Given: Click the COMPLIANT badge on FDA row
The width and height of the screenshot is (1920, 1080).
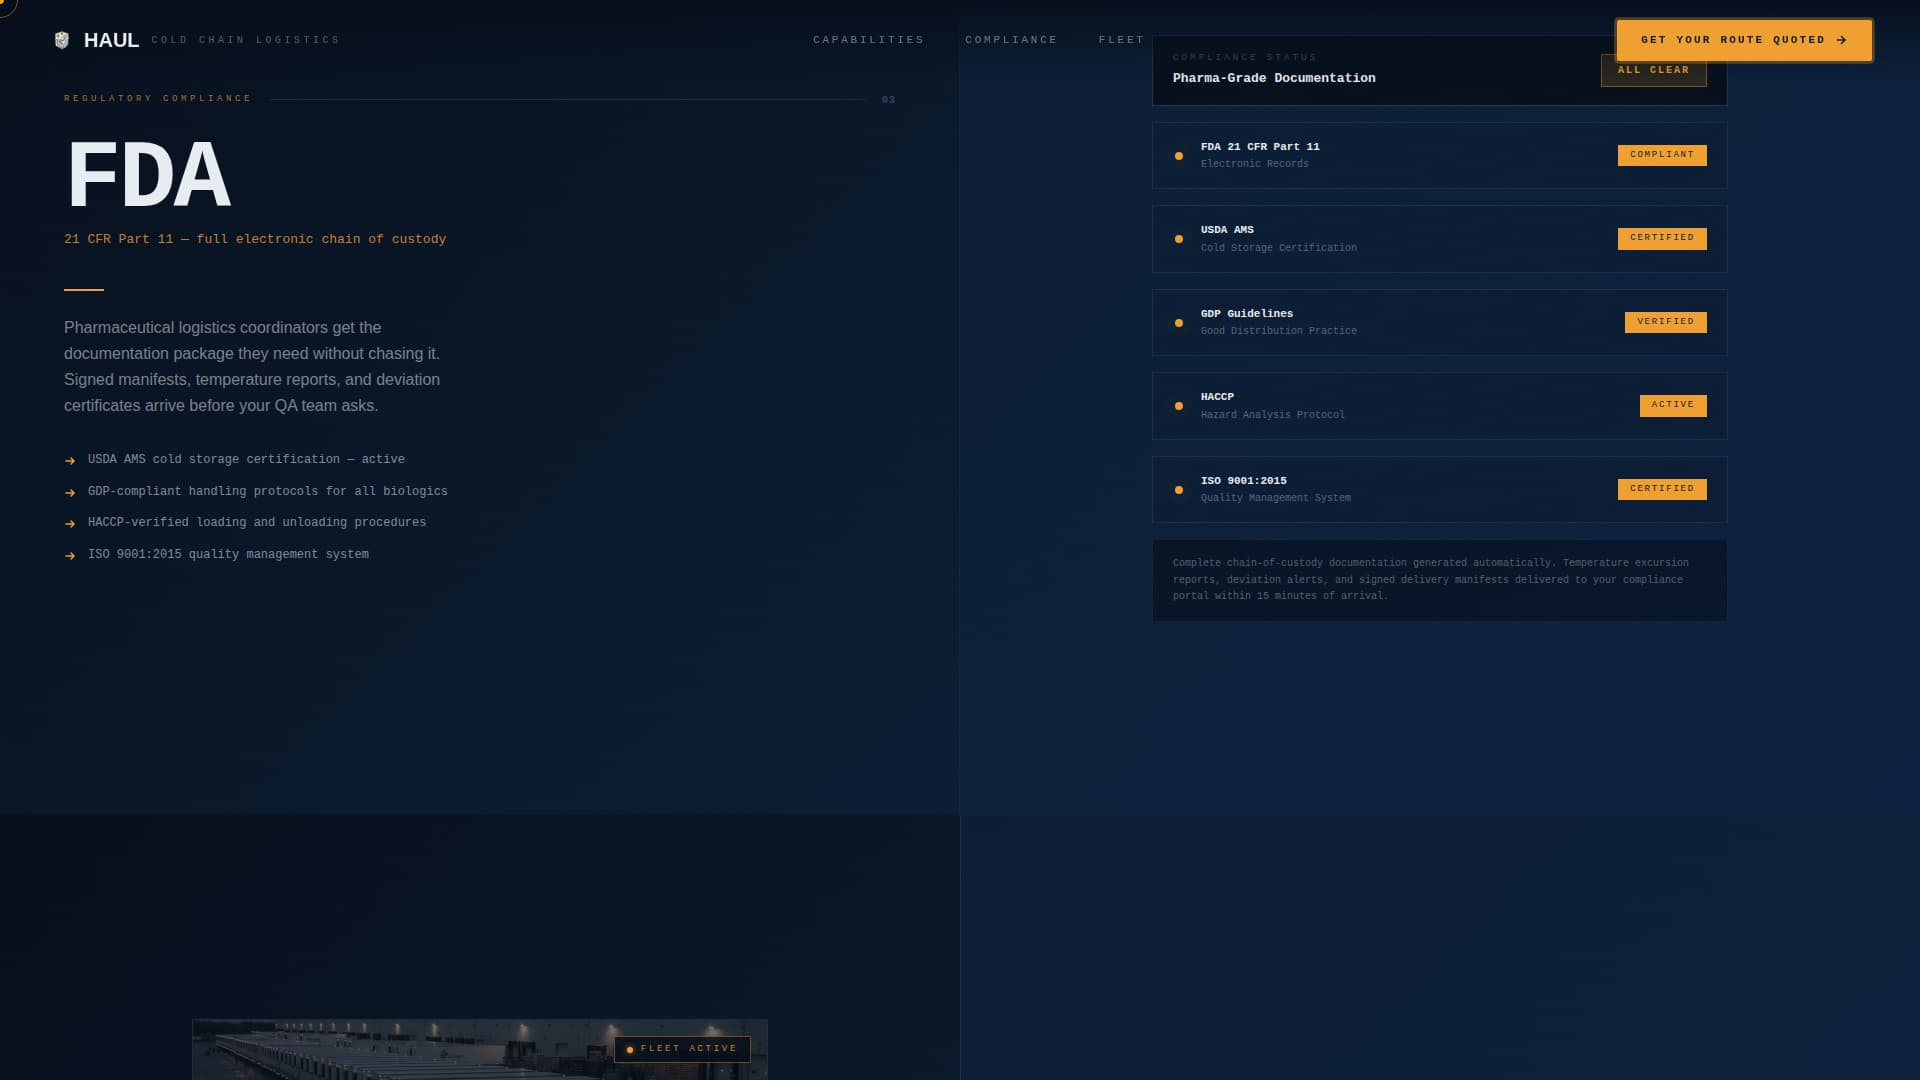Looking at the screenshot, I should 1662,155.
